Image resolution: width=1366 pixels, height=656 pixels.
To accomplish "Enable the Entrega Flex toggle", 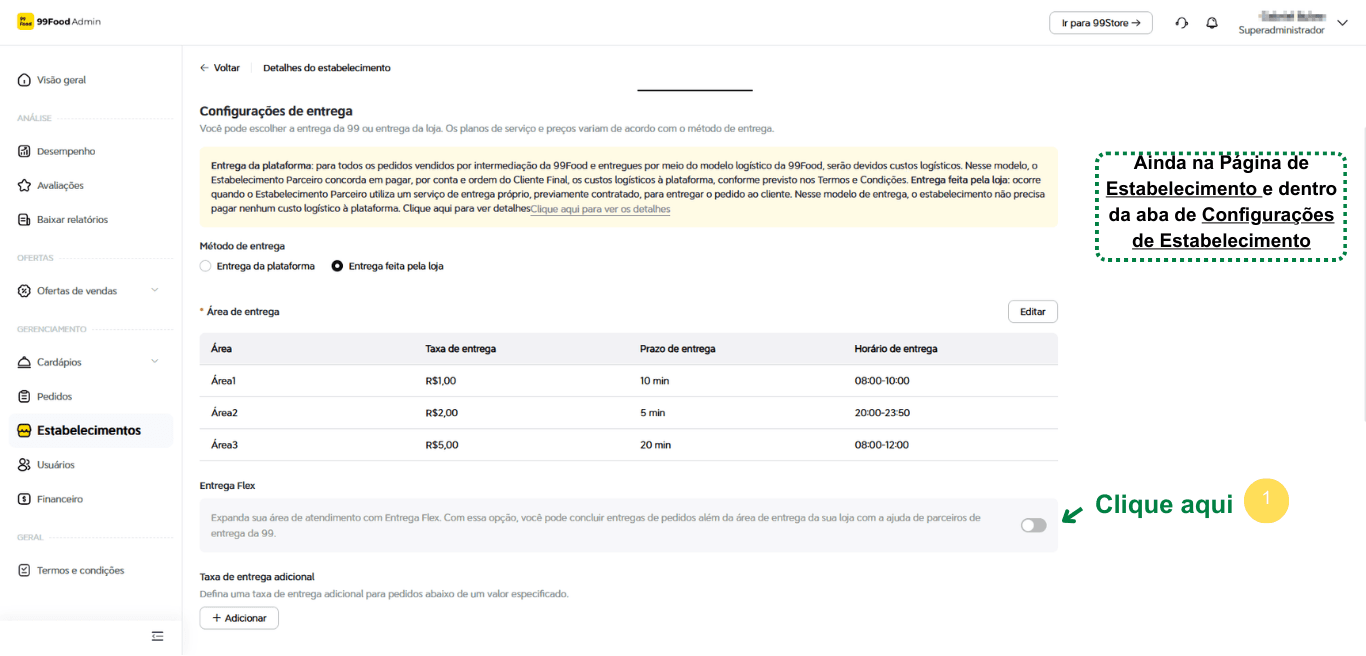I will click(x=1033, y=525).
